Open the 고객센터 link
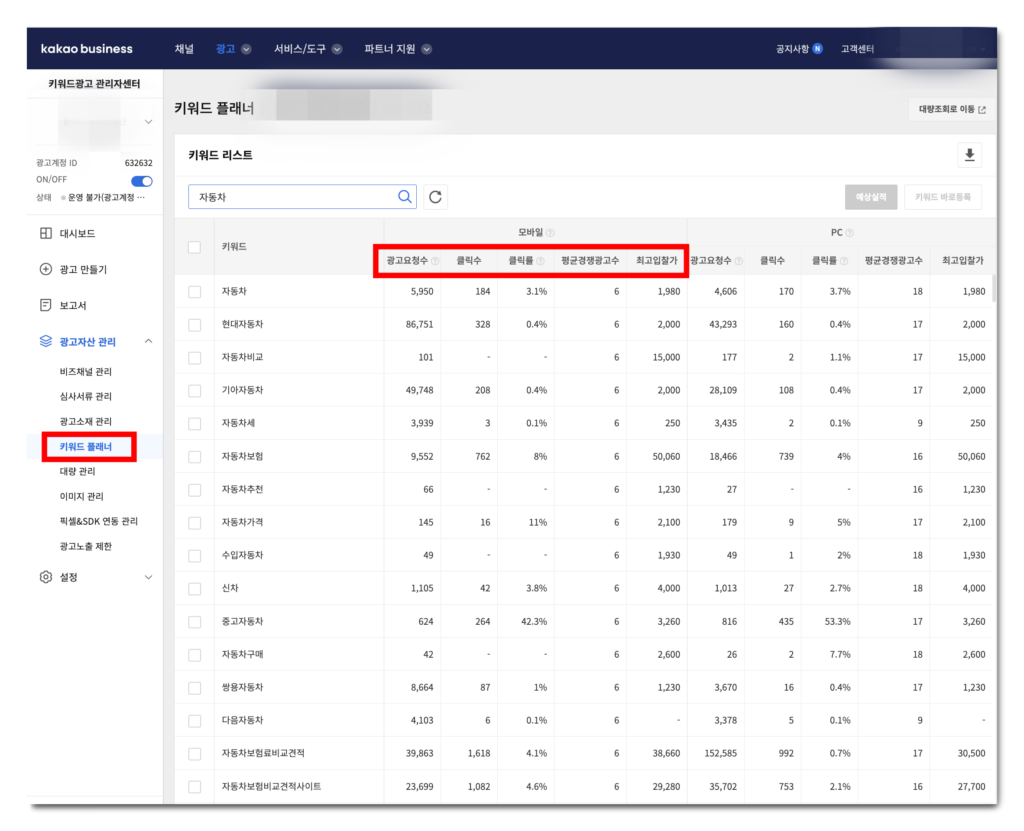Screen dimensions: 1024x831 [x=857, y=49]
